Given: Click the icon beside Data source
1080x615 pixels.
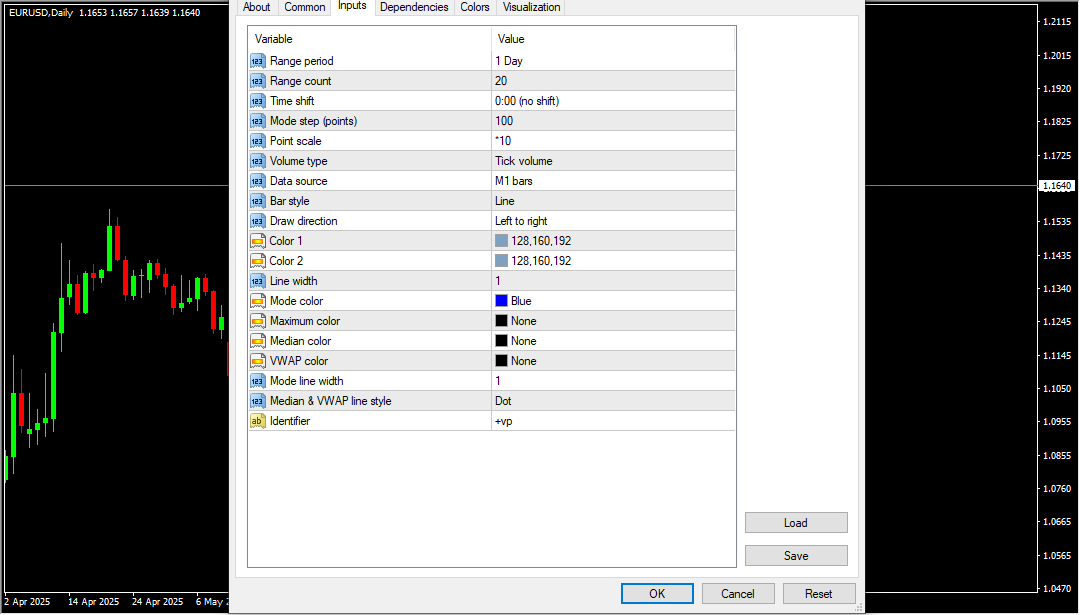Looking at the screenshot, I should coord(257,181).
